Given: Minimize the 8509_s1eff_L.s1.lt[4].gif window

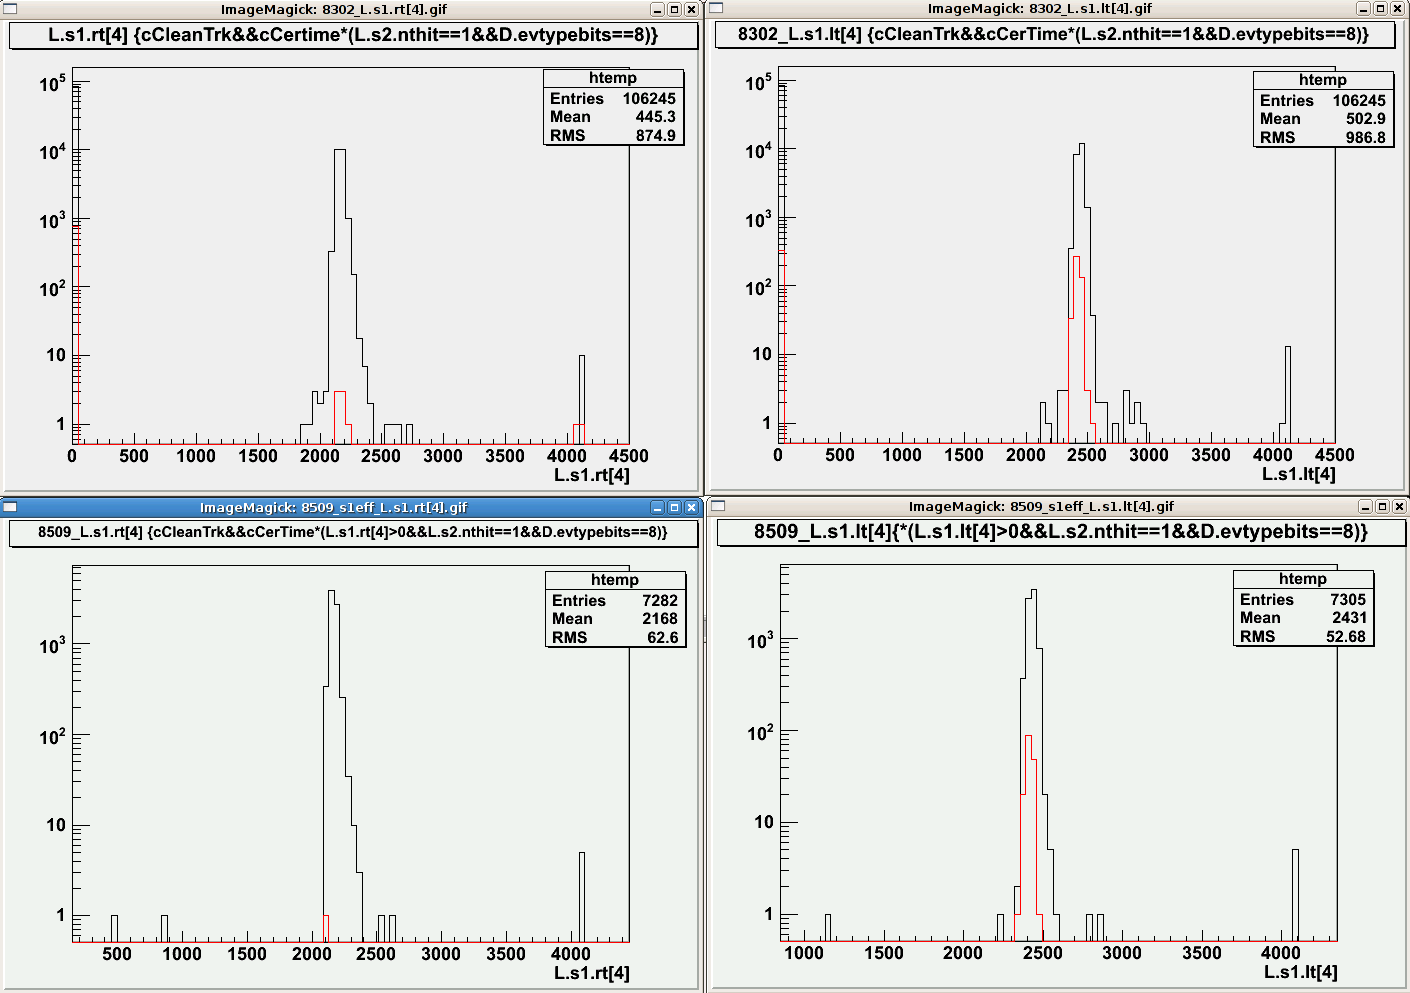Looking at the screenshot, I should (1366, 506).
